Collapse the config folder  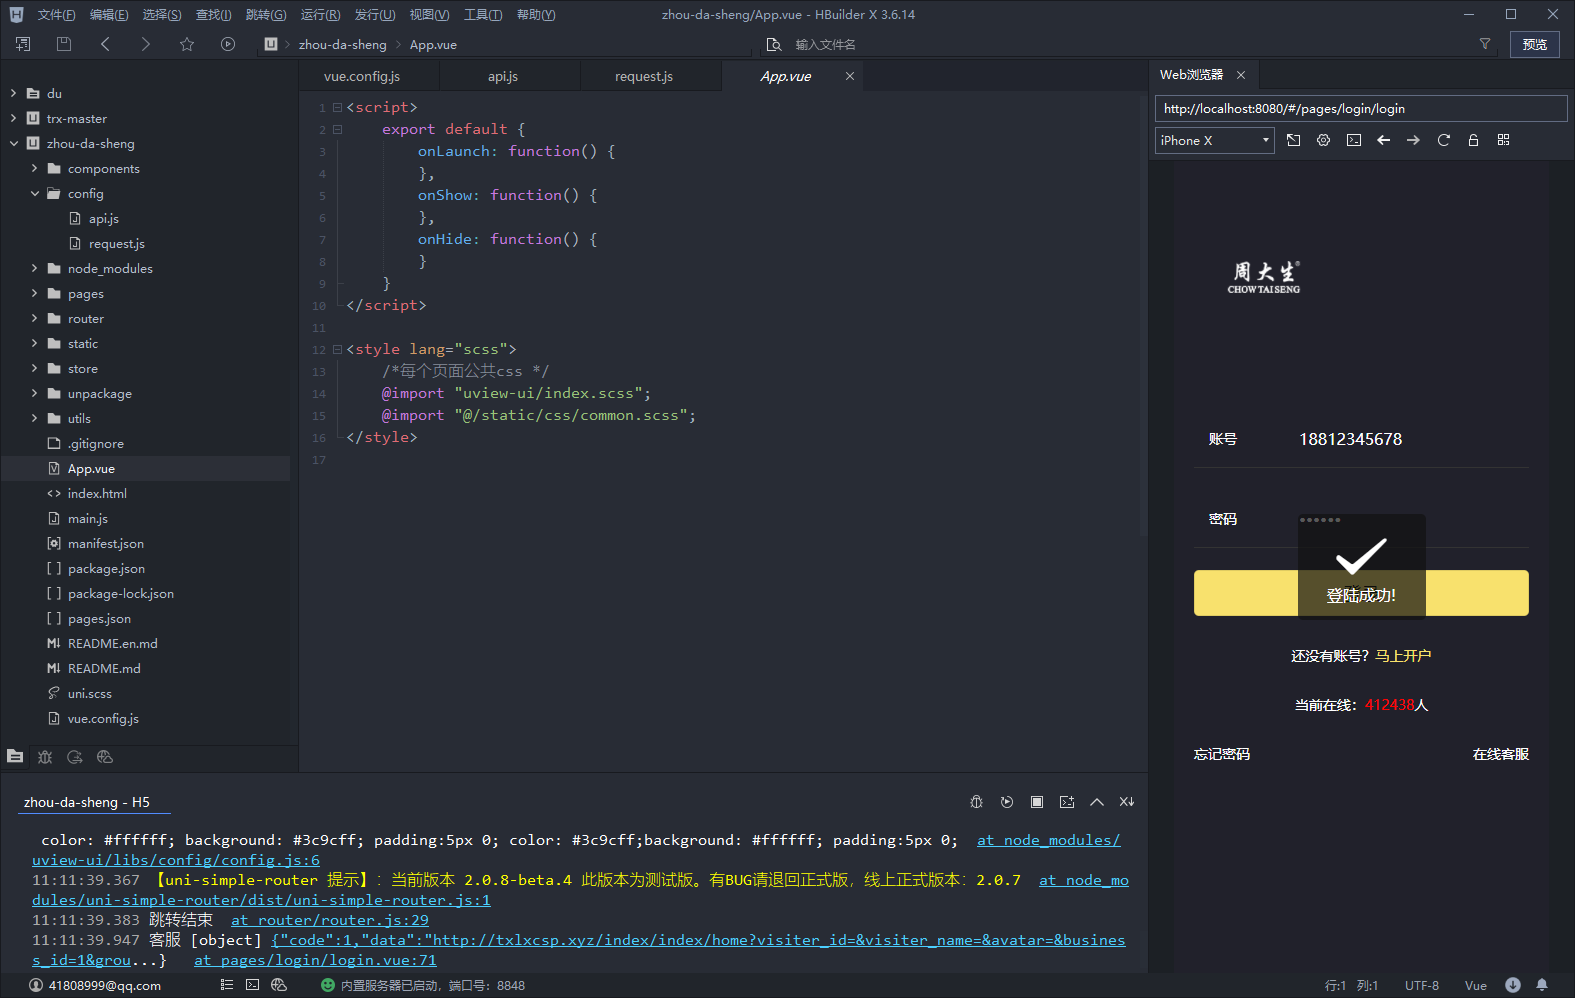pos(34,193)
